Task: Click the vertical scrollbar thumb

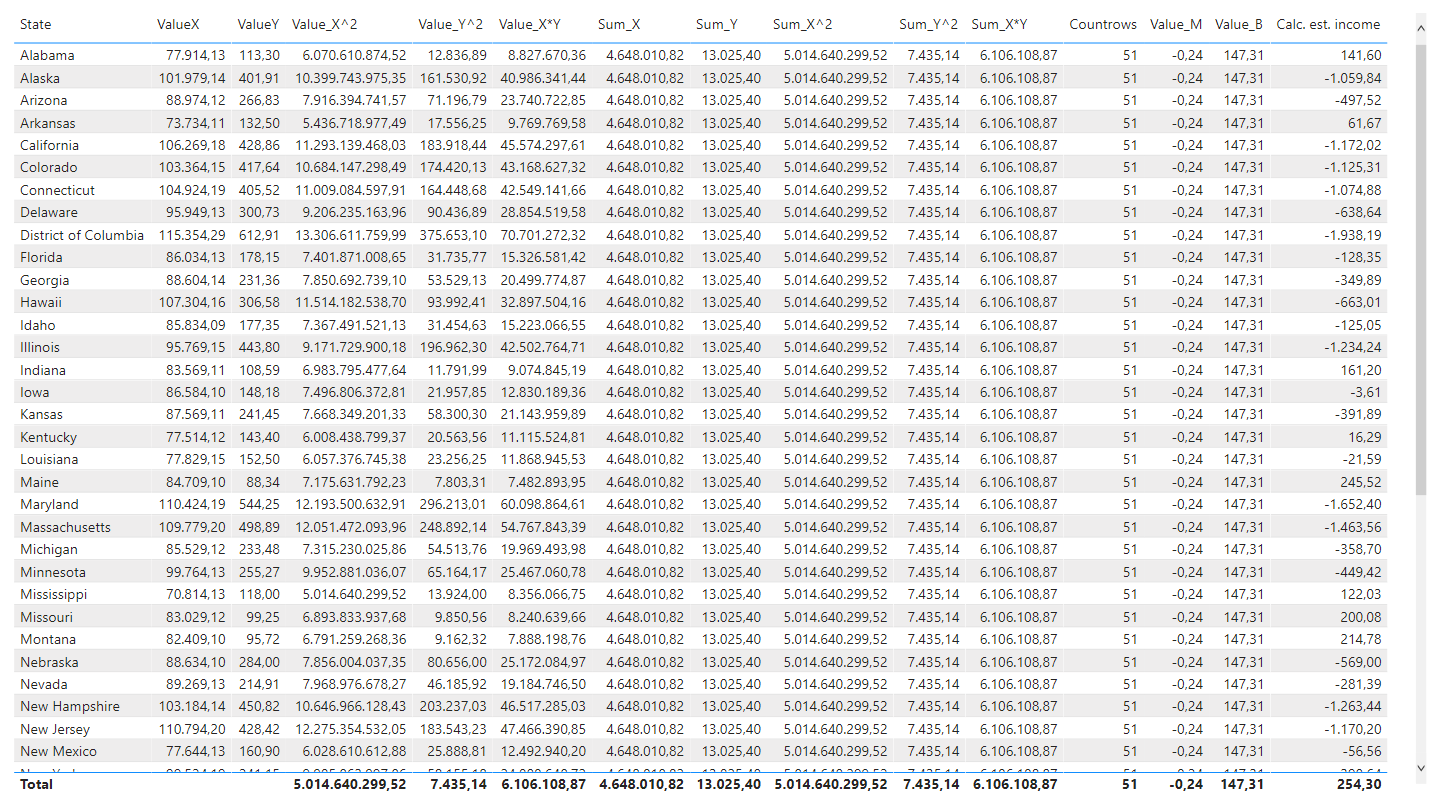Action: coord(1421,270)
